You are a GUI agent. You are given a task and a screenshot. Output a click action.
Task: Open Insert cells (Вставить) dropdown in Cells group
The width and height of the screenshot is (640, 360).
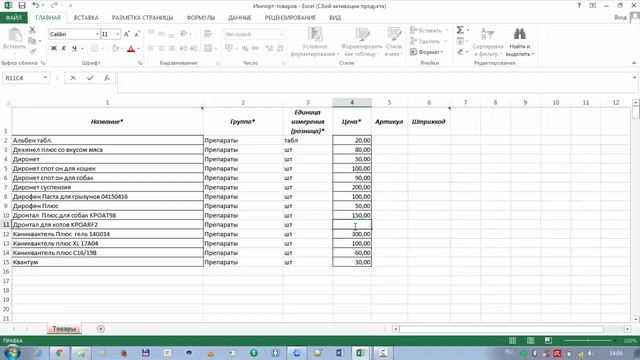[x=429, y=30]
